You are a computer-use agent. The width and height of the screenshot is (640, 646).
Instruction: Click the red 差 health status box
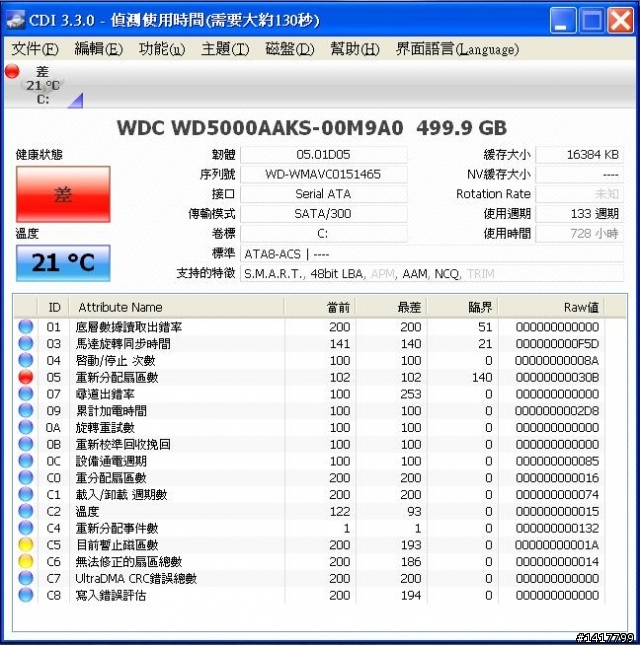coord(63,194)
